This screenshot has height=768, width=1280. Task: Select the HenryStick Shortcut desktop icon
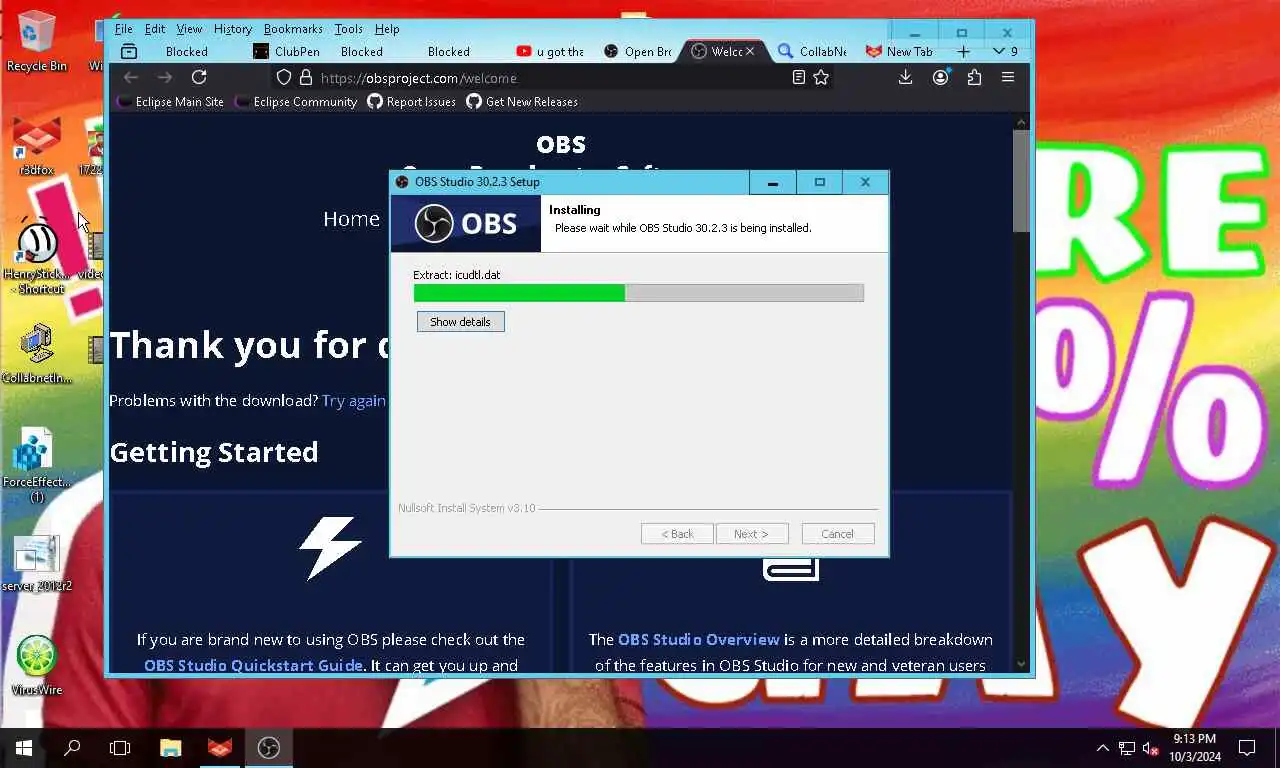point(37,257)
